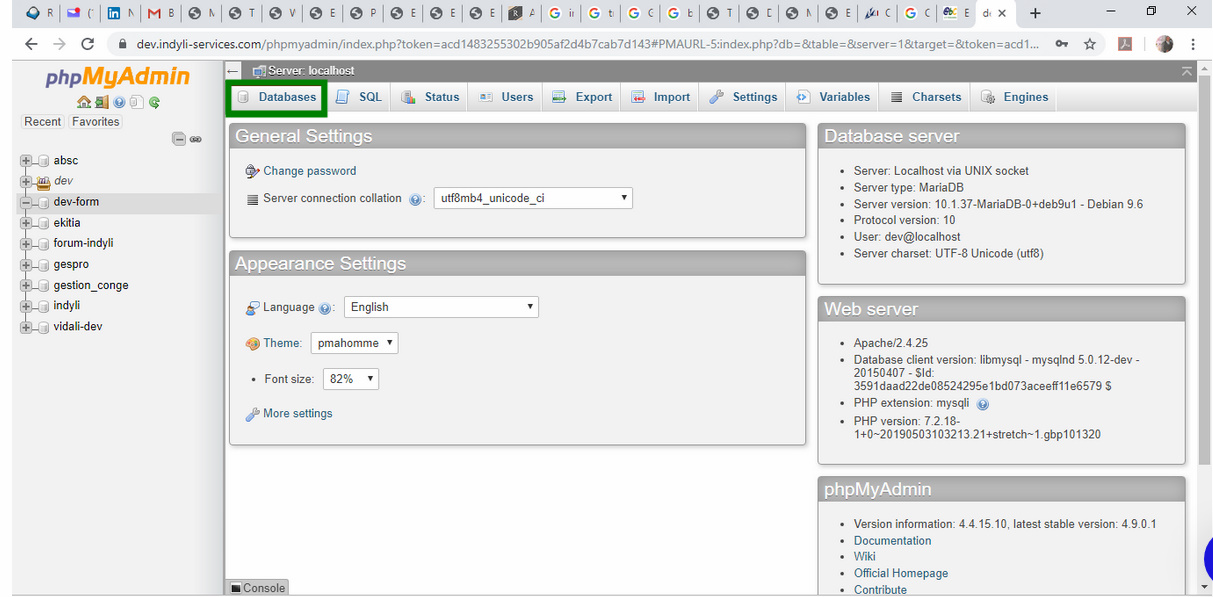The image size is (1213, 597).
Task: Open the Language dropdown showing English
Action: [x=441, y=307]
